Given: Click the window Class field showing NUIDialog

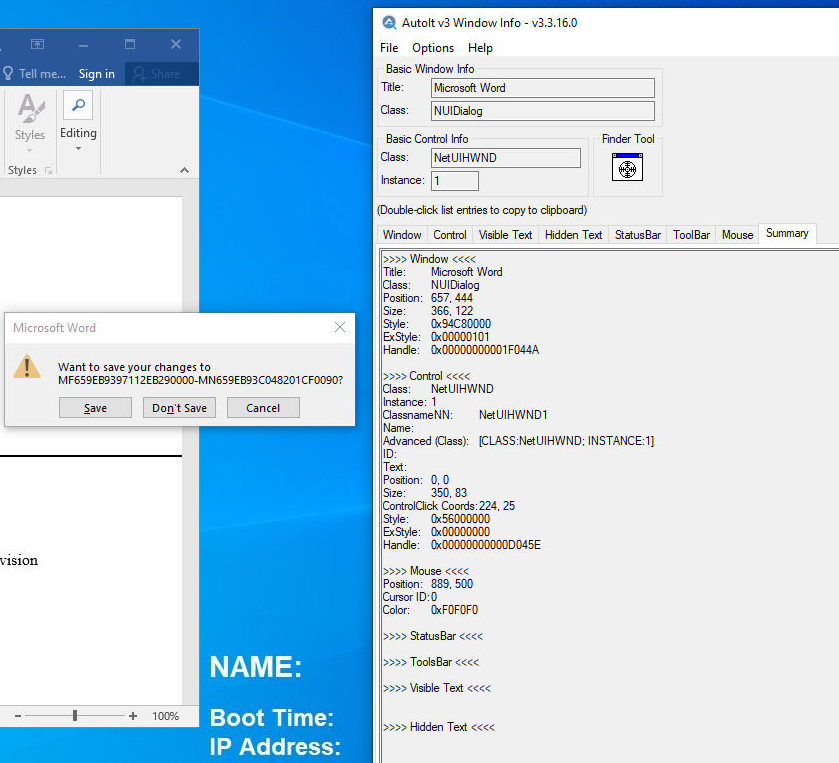Looking at the screenshot, I should (543, 111).
